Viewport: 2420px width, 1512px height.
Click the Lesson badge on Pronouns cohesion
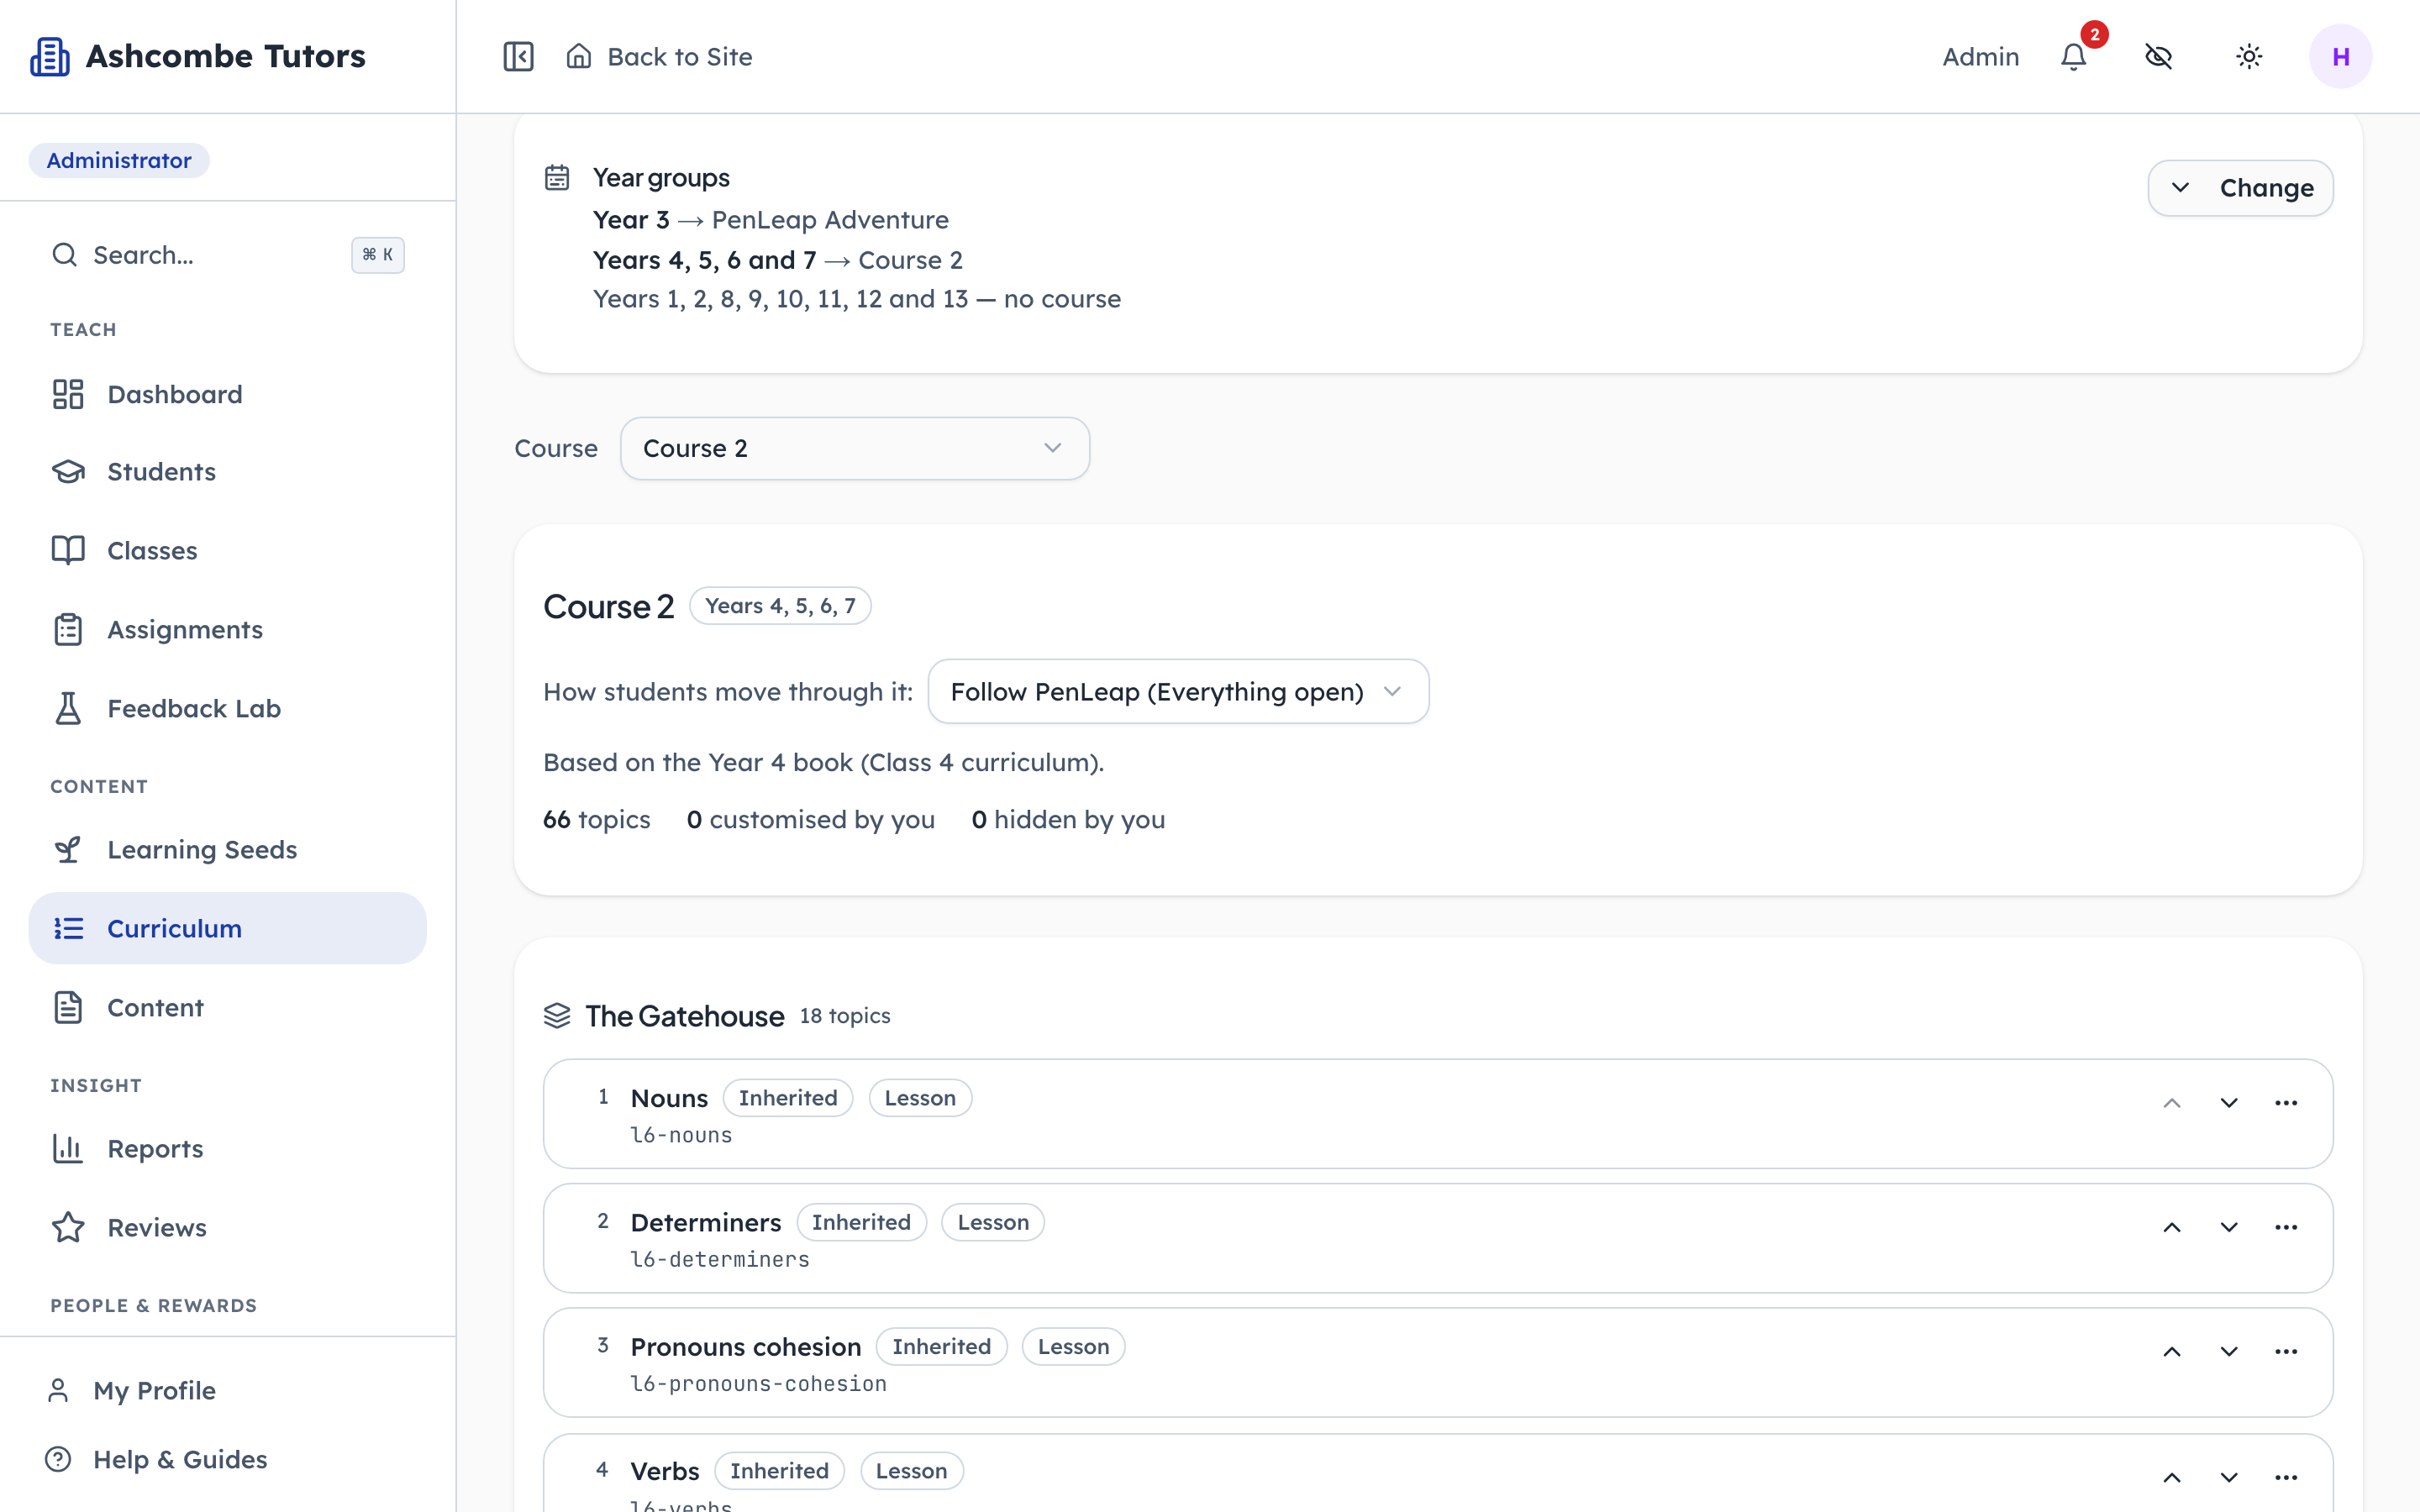[1073, 1346]
